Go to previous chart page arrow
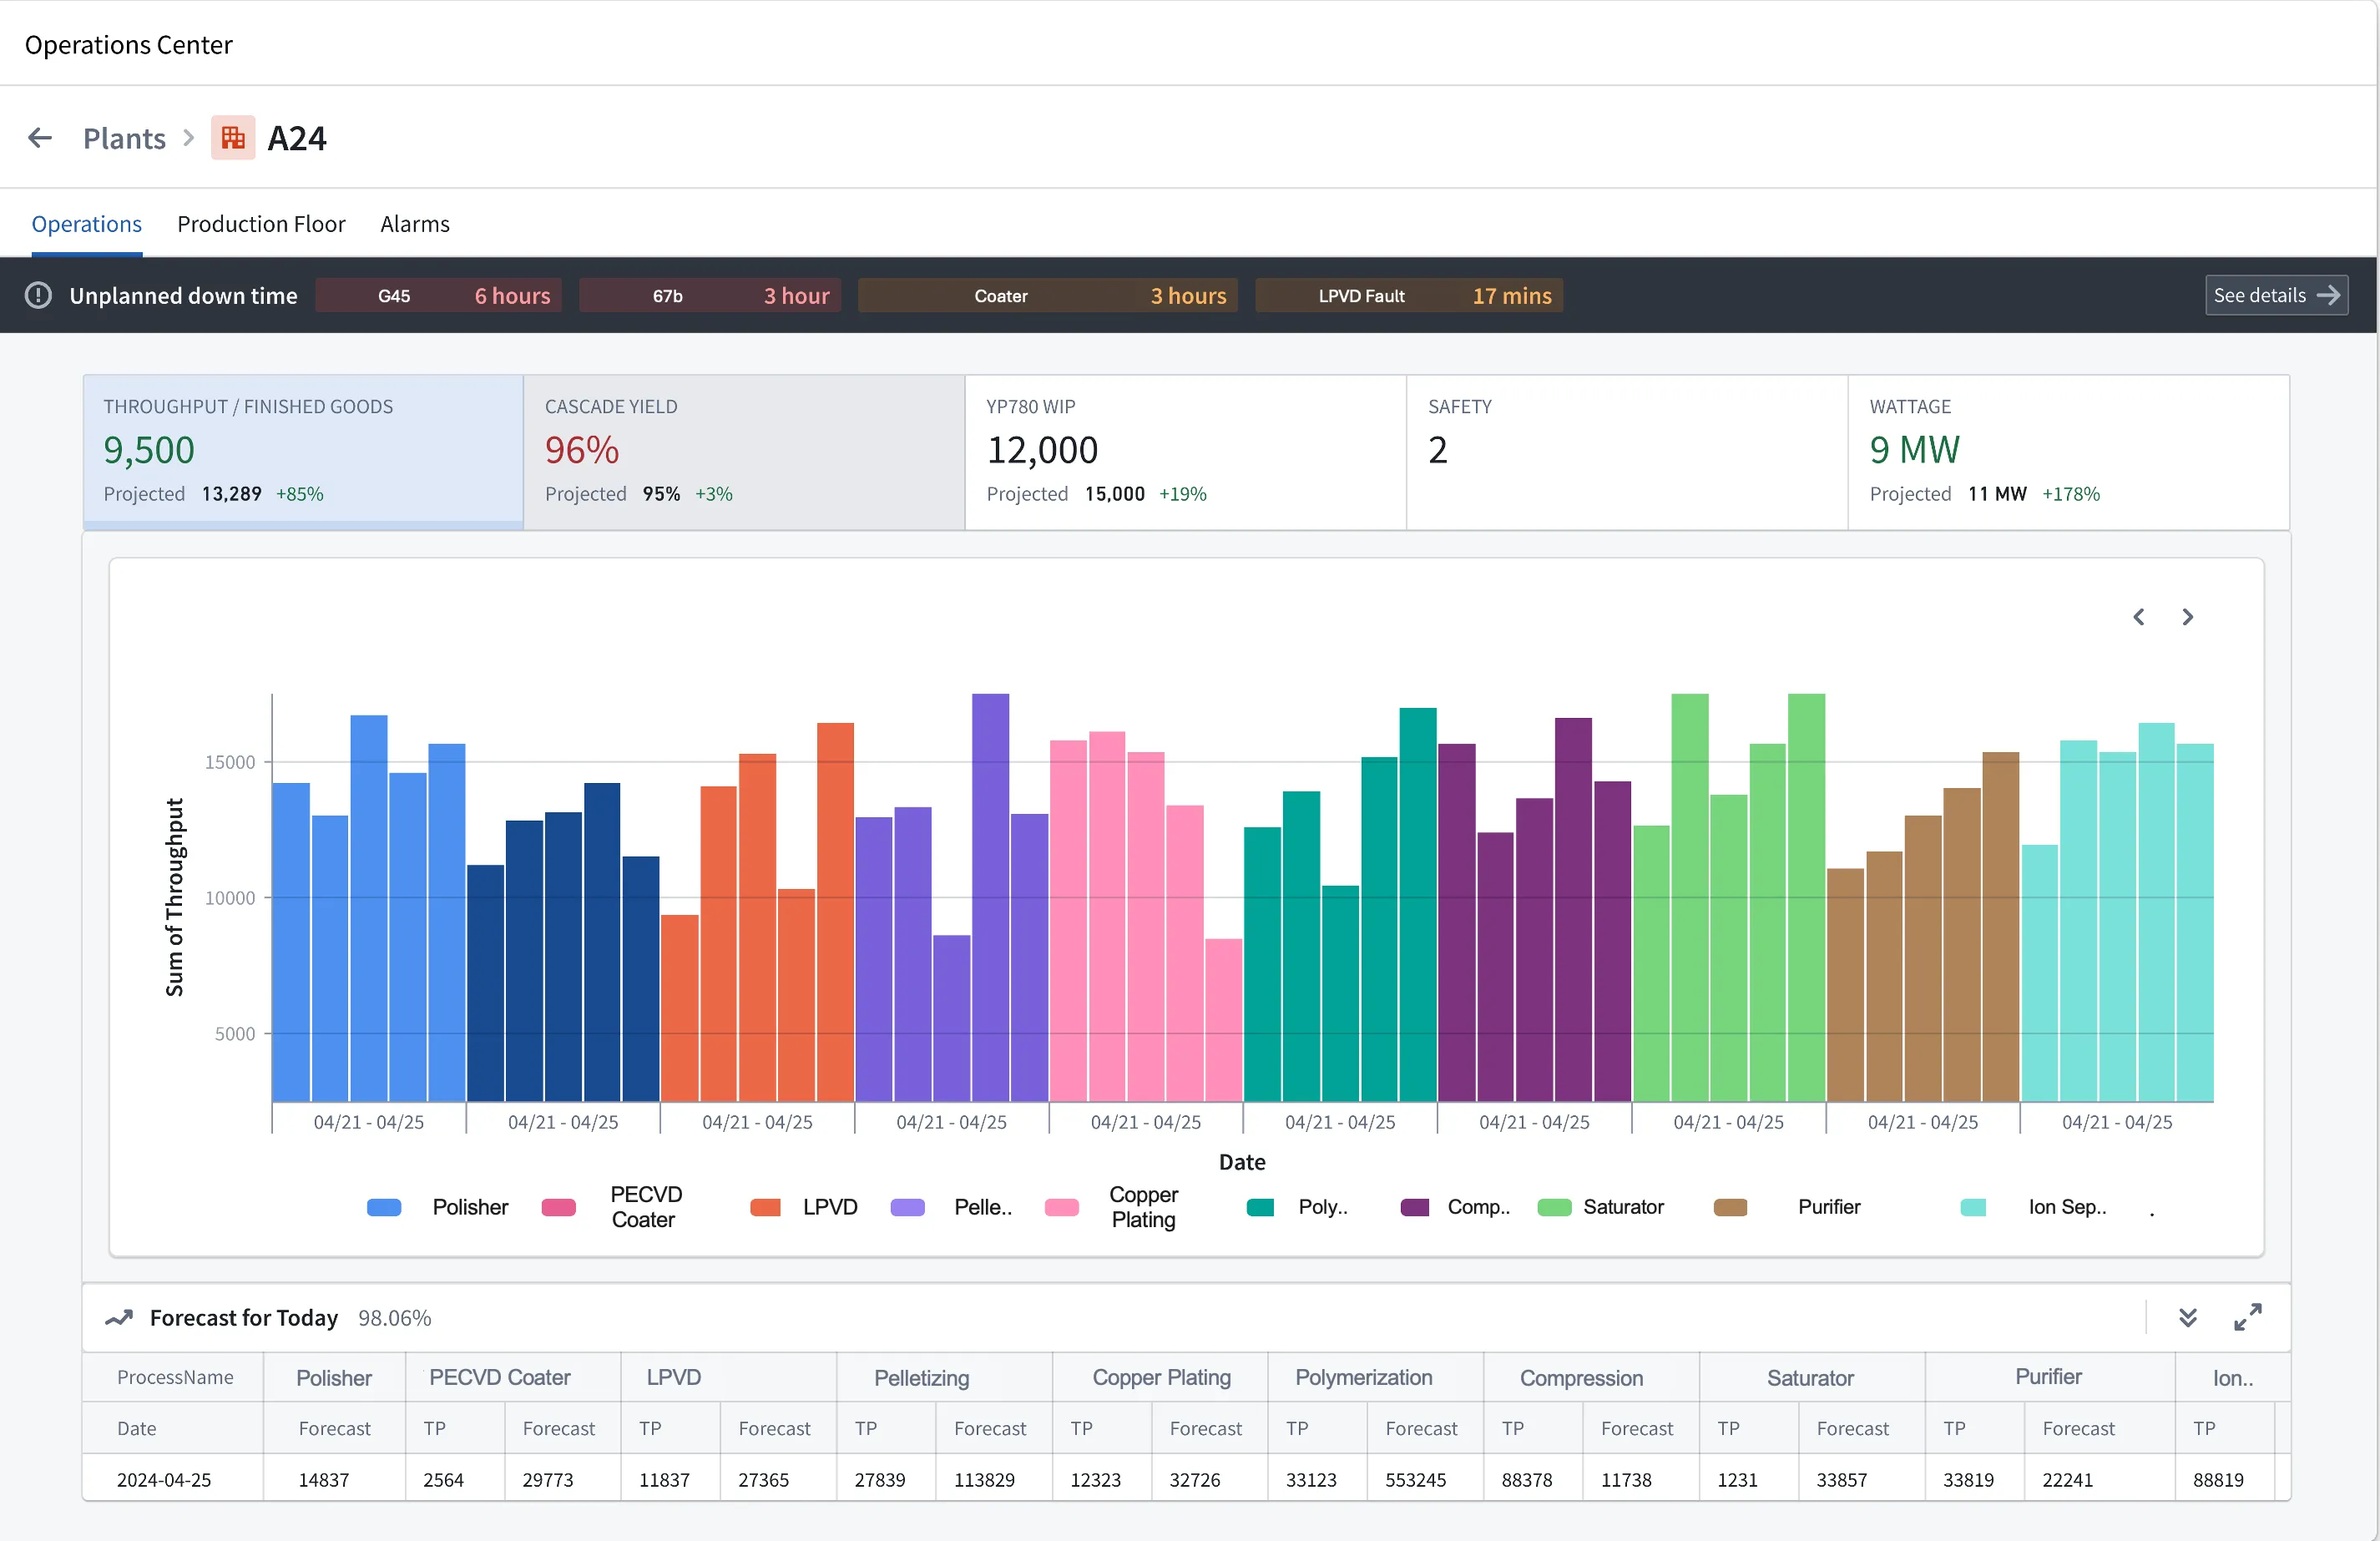Image resolution: width=2380 pixels, height=1541 pixels. [x=2138, y=617]
